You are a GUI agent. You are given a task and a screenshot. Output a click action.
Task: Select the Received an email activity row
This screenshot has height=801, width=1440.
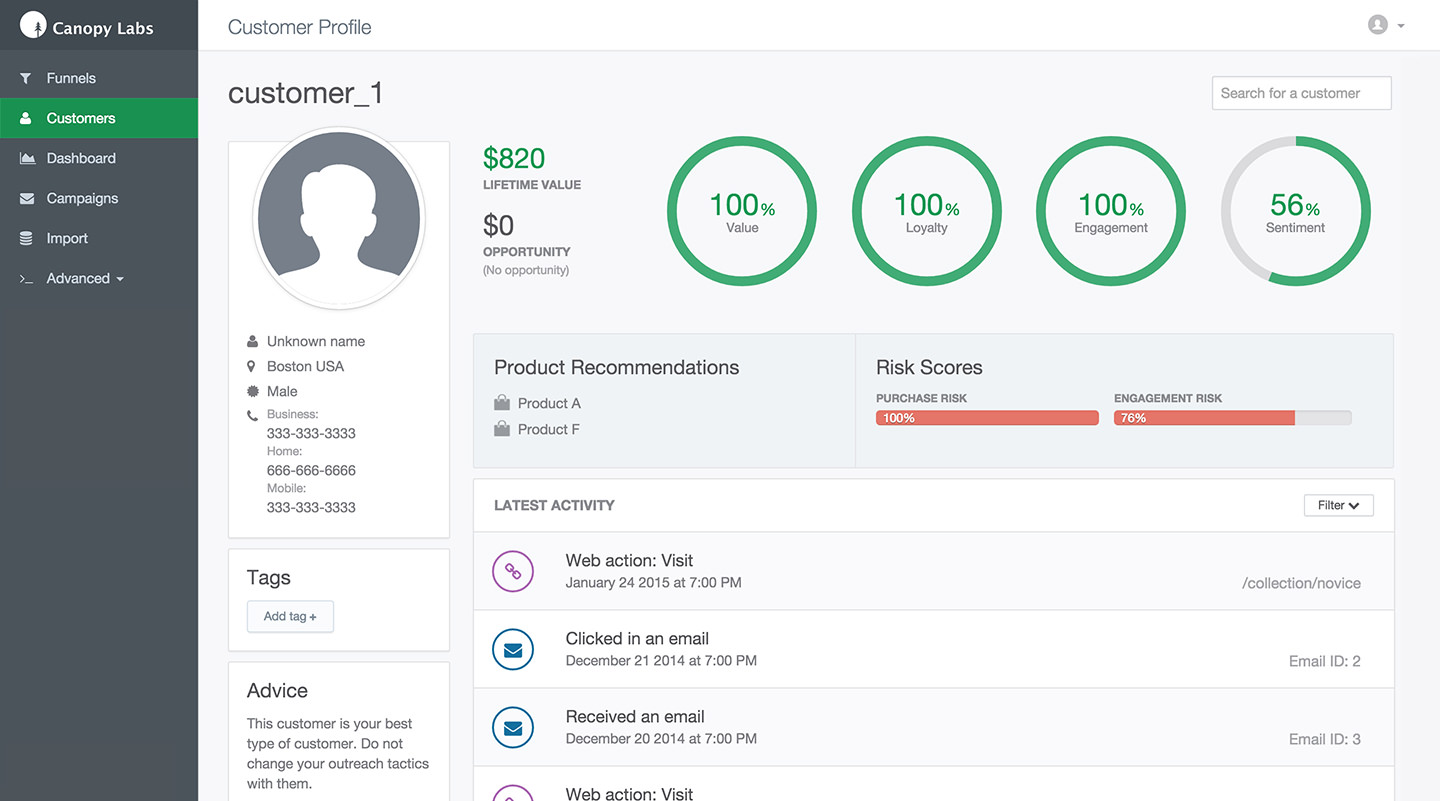click(x=933, y=727)
